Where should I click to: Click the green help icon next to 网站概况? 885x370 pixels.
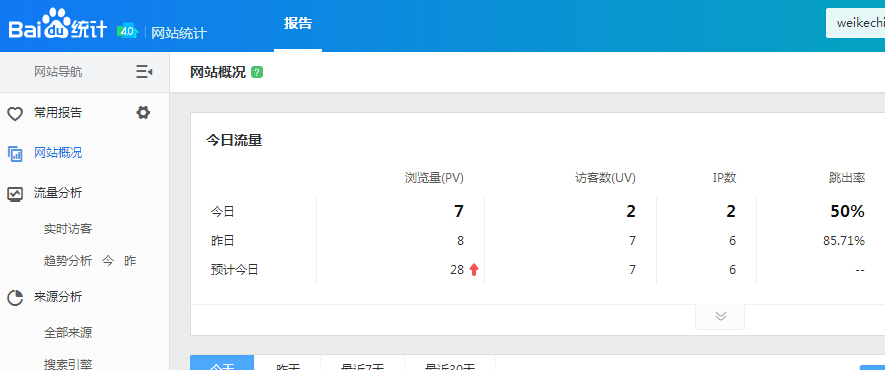pyautogui.click(x=257, y=72)
